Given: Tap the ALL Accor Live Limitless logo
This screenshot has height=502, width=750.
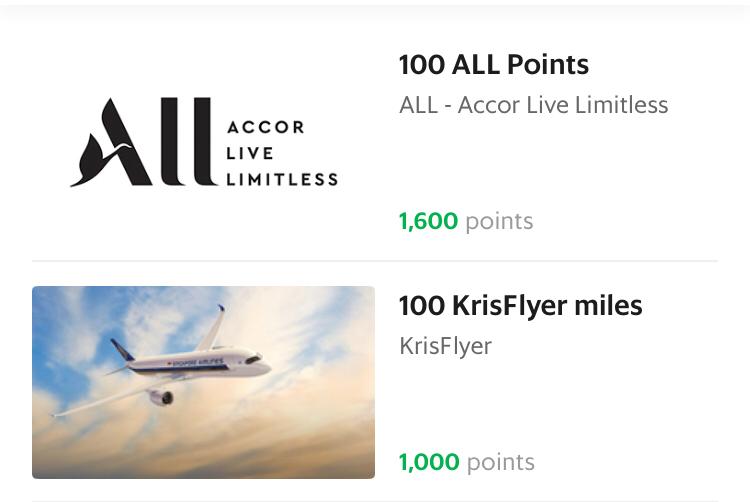Looking at the screenshot, I should pos(204,142).
